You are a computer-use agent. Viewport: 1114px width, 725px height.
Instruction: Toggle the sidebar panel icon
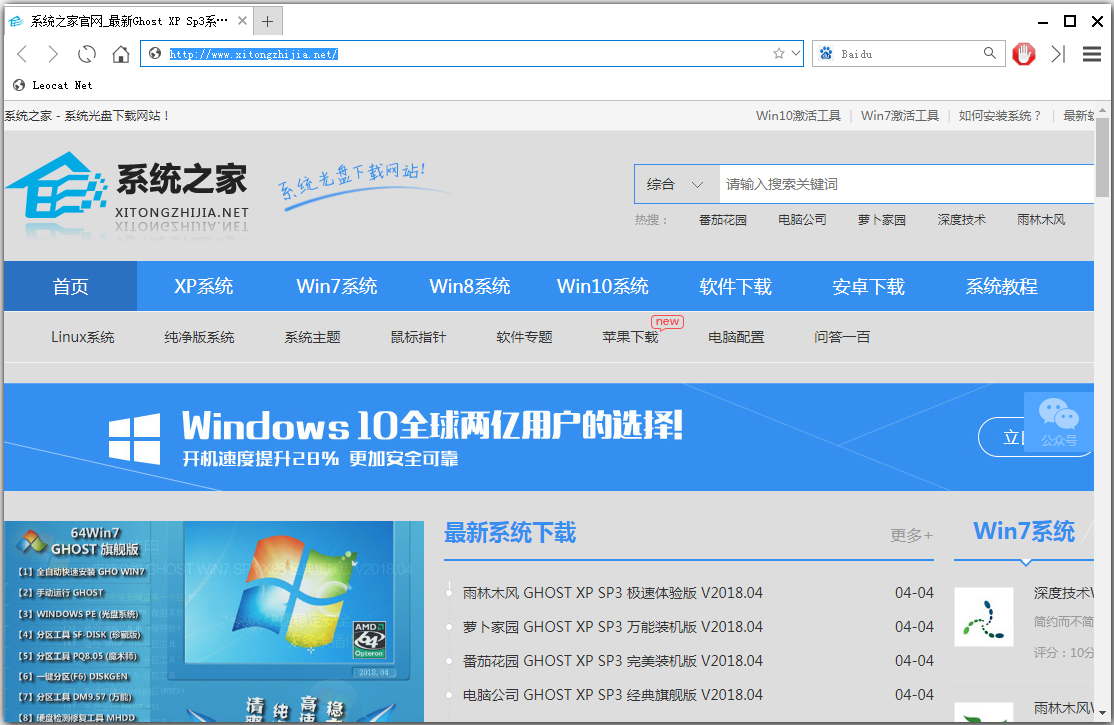coord(1059,54)
